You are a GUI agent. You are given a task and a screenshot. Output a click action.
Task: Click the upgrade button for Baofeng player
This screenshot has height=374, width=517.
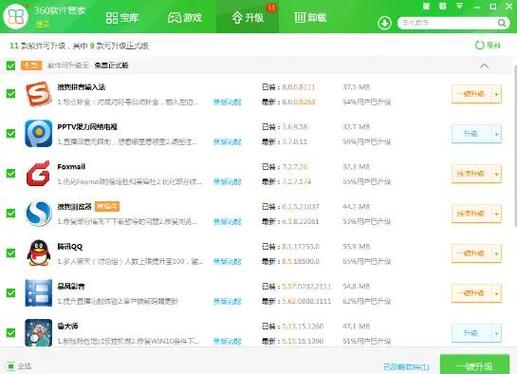pyautogui.click(x=471, y=293)
